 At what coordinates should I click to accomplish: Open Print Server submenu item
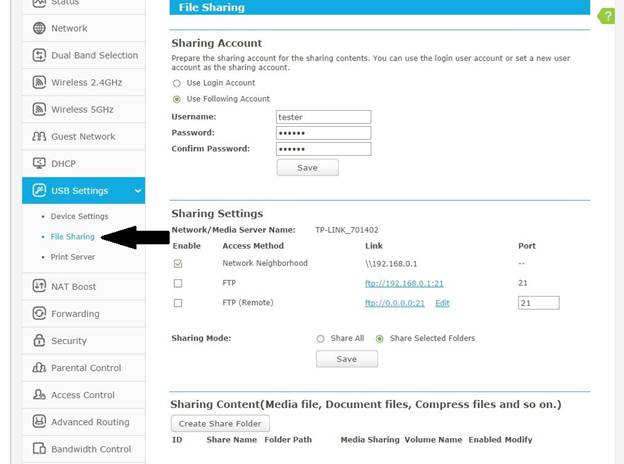(x=73, y=257)
